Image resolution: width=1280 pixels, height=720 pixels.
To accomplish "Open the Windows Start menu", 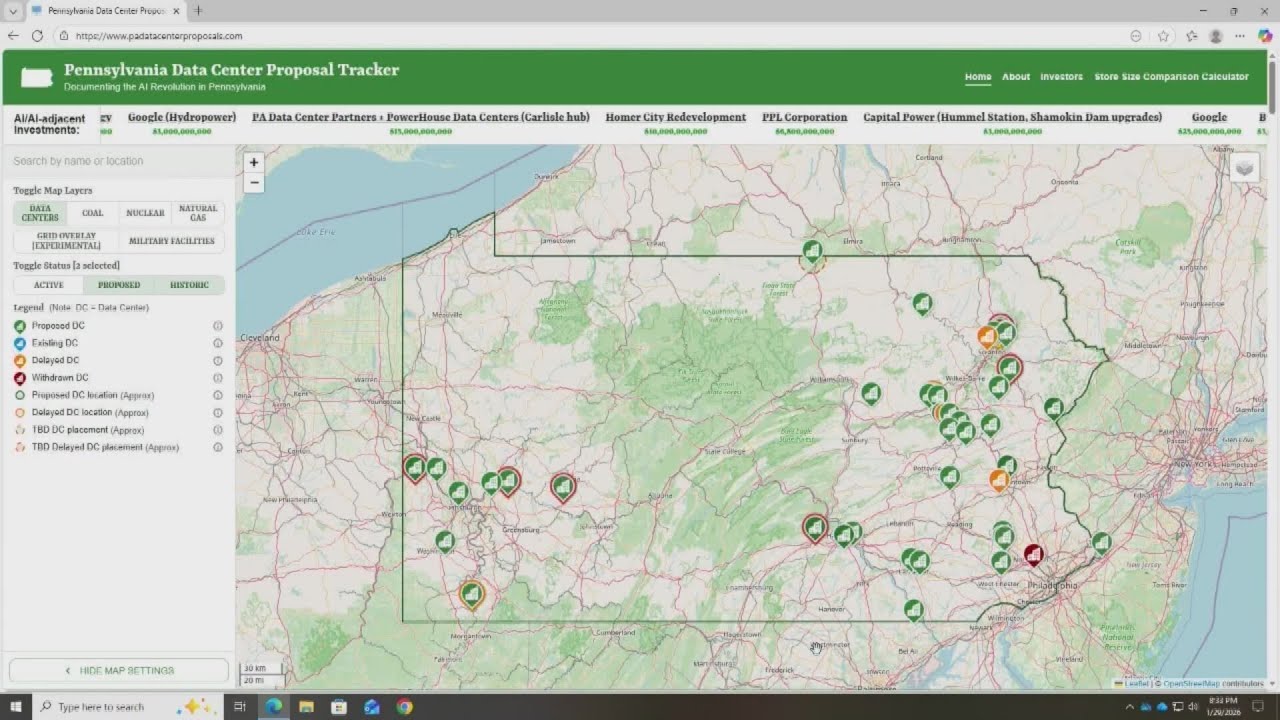I will click(16, 706).
